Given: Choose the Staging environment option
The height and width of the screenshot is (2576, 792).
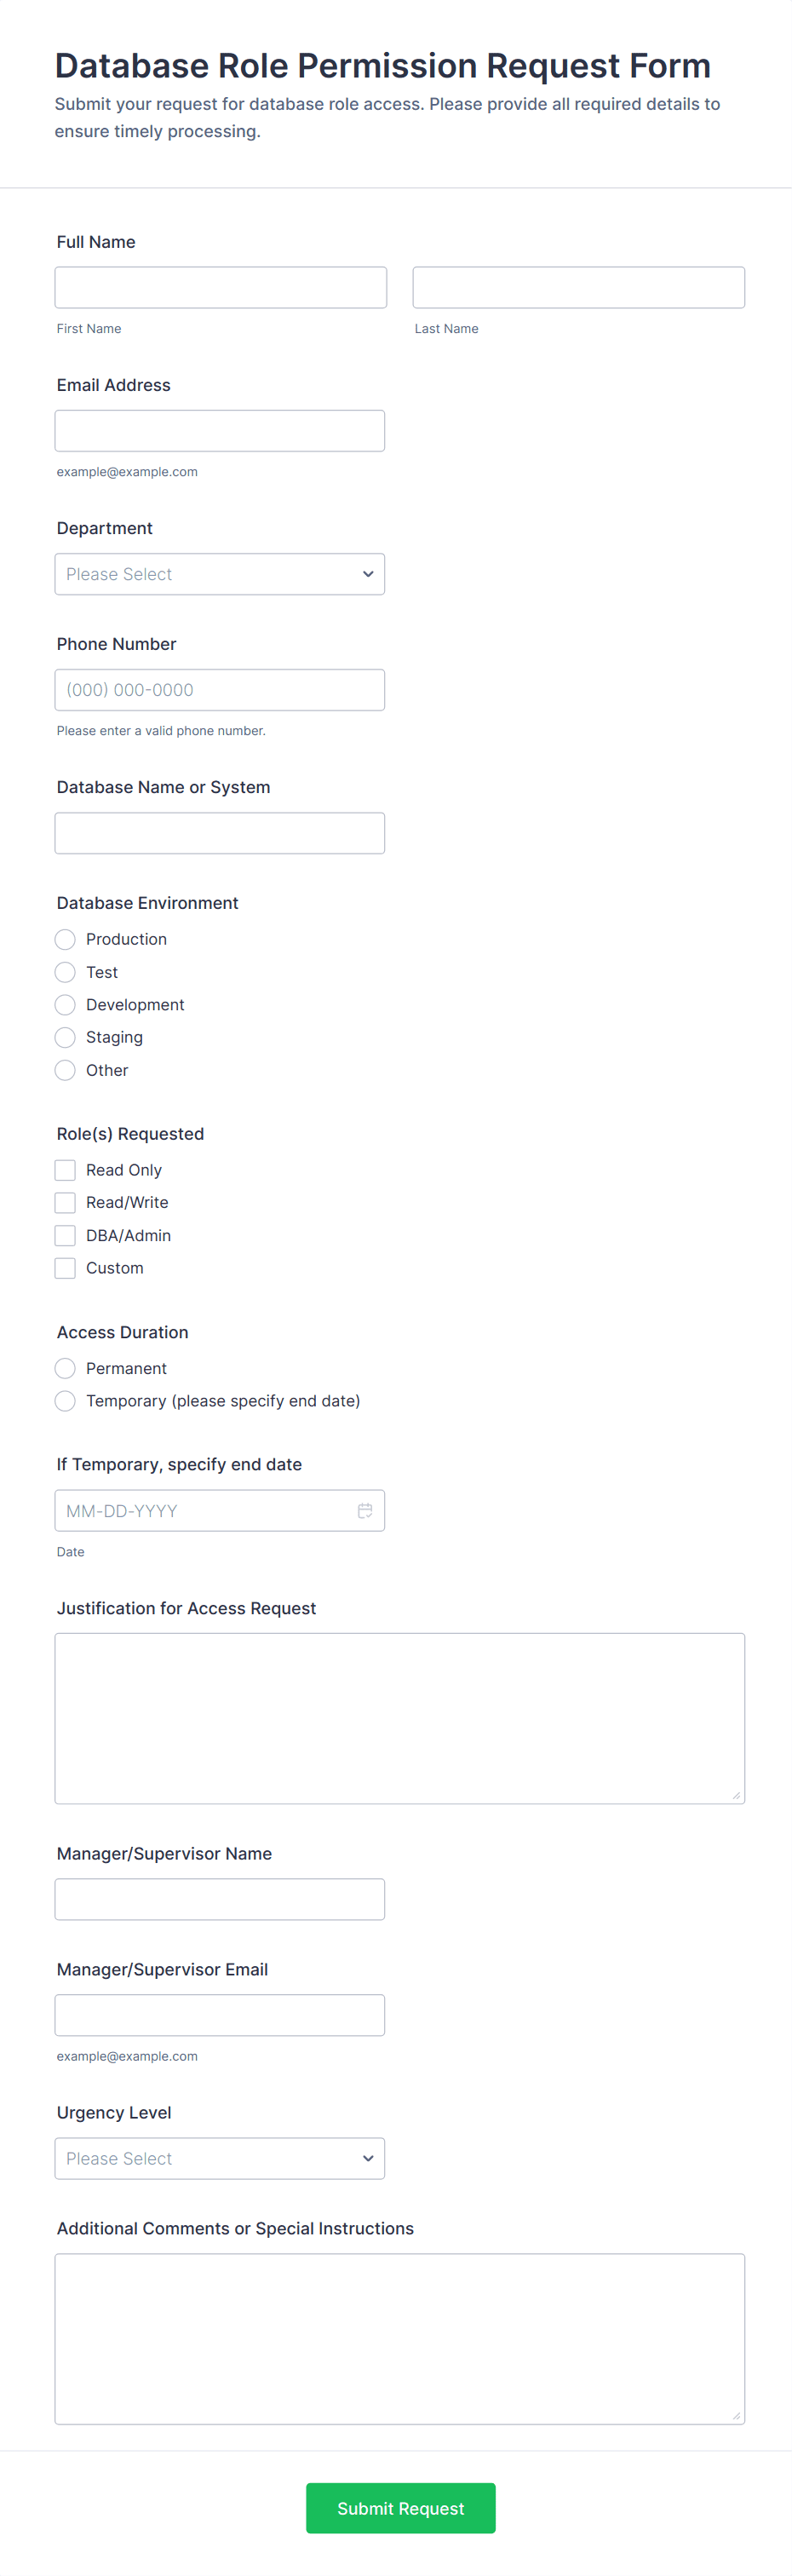Looking at the screenshot, I should [65, 1037].
